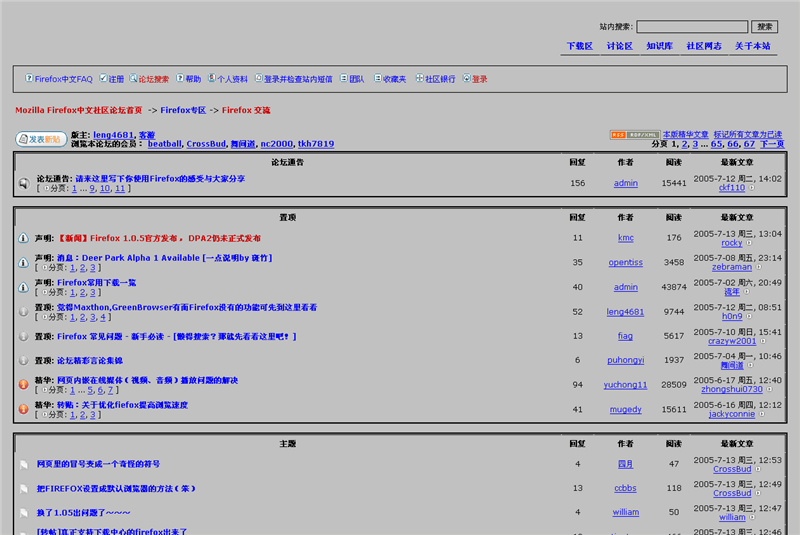Viewport: 800px width, 535px height.
Task: Open the 知识库 navigation tab
Action: [660, 46]
